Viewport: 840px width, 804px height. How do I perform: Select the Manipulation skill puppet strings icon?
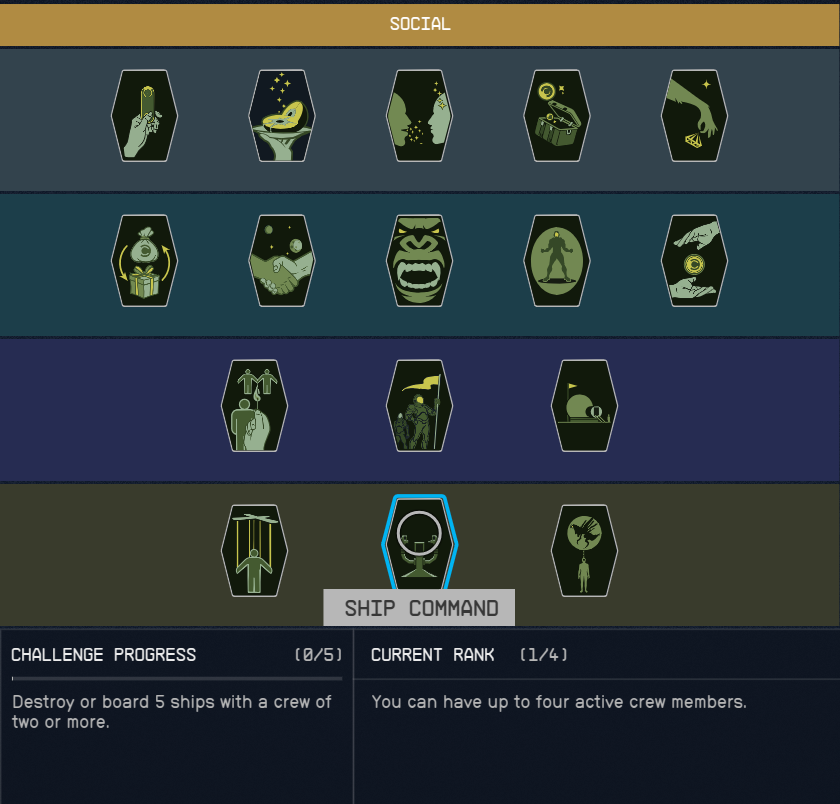pos(254,551)
